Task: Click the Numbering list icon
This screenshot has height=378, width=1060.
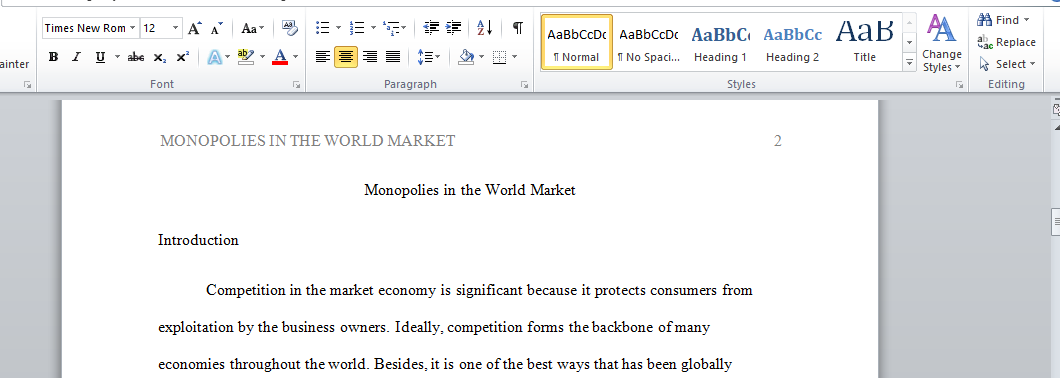Action: click(x=357, y=28)
